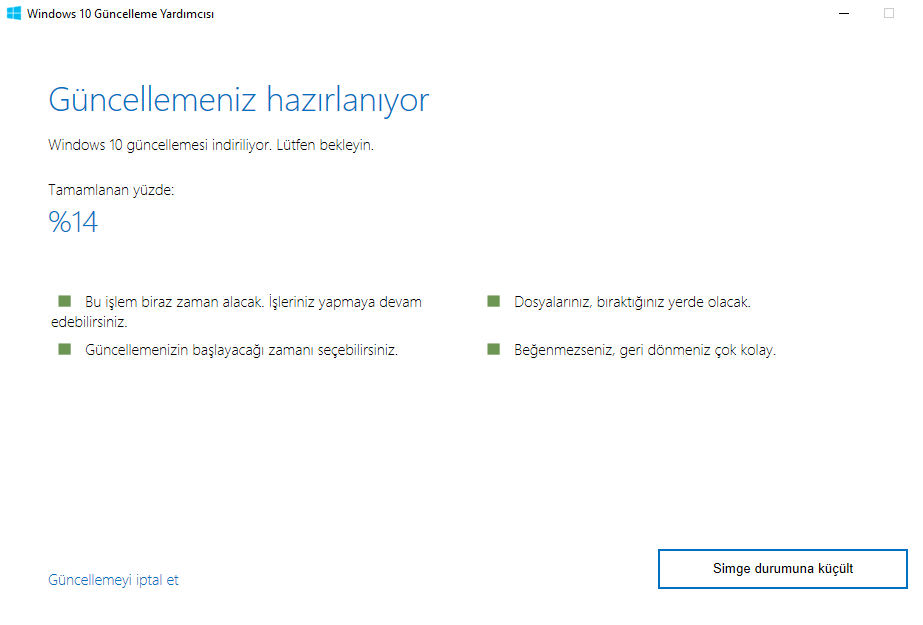Click green bullet beside 'Bu işlem biraz zaman alacak'

[65, 301]
